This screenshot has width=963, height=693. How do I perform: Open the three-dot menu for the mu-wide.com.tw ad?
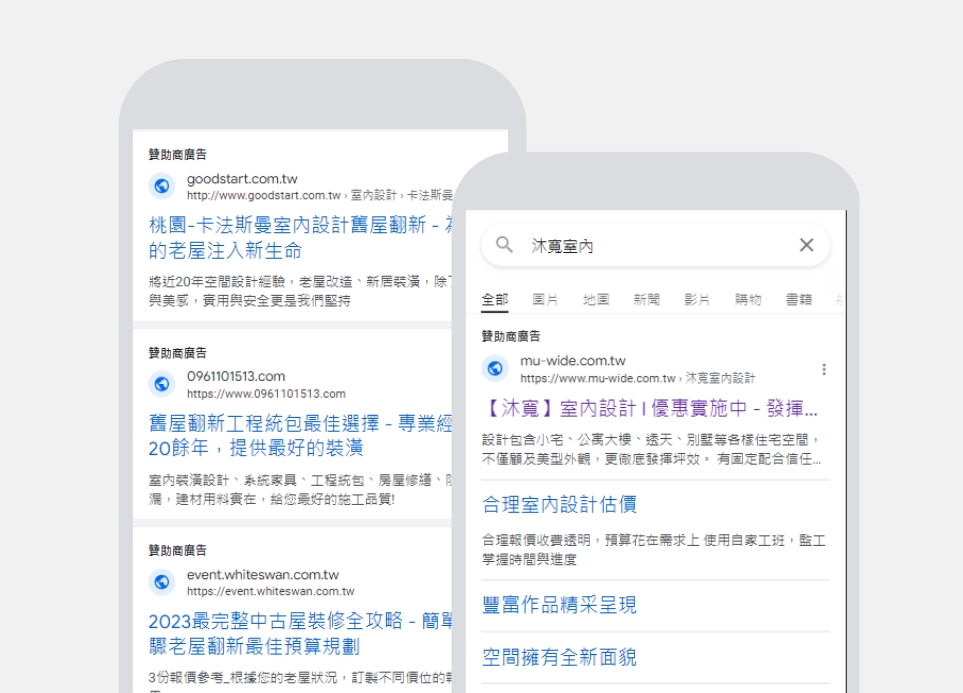click(824, 369)
